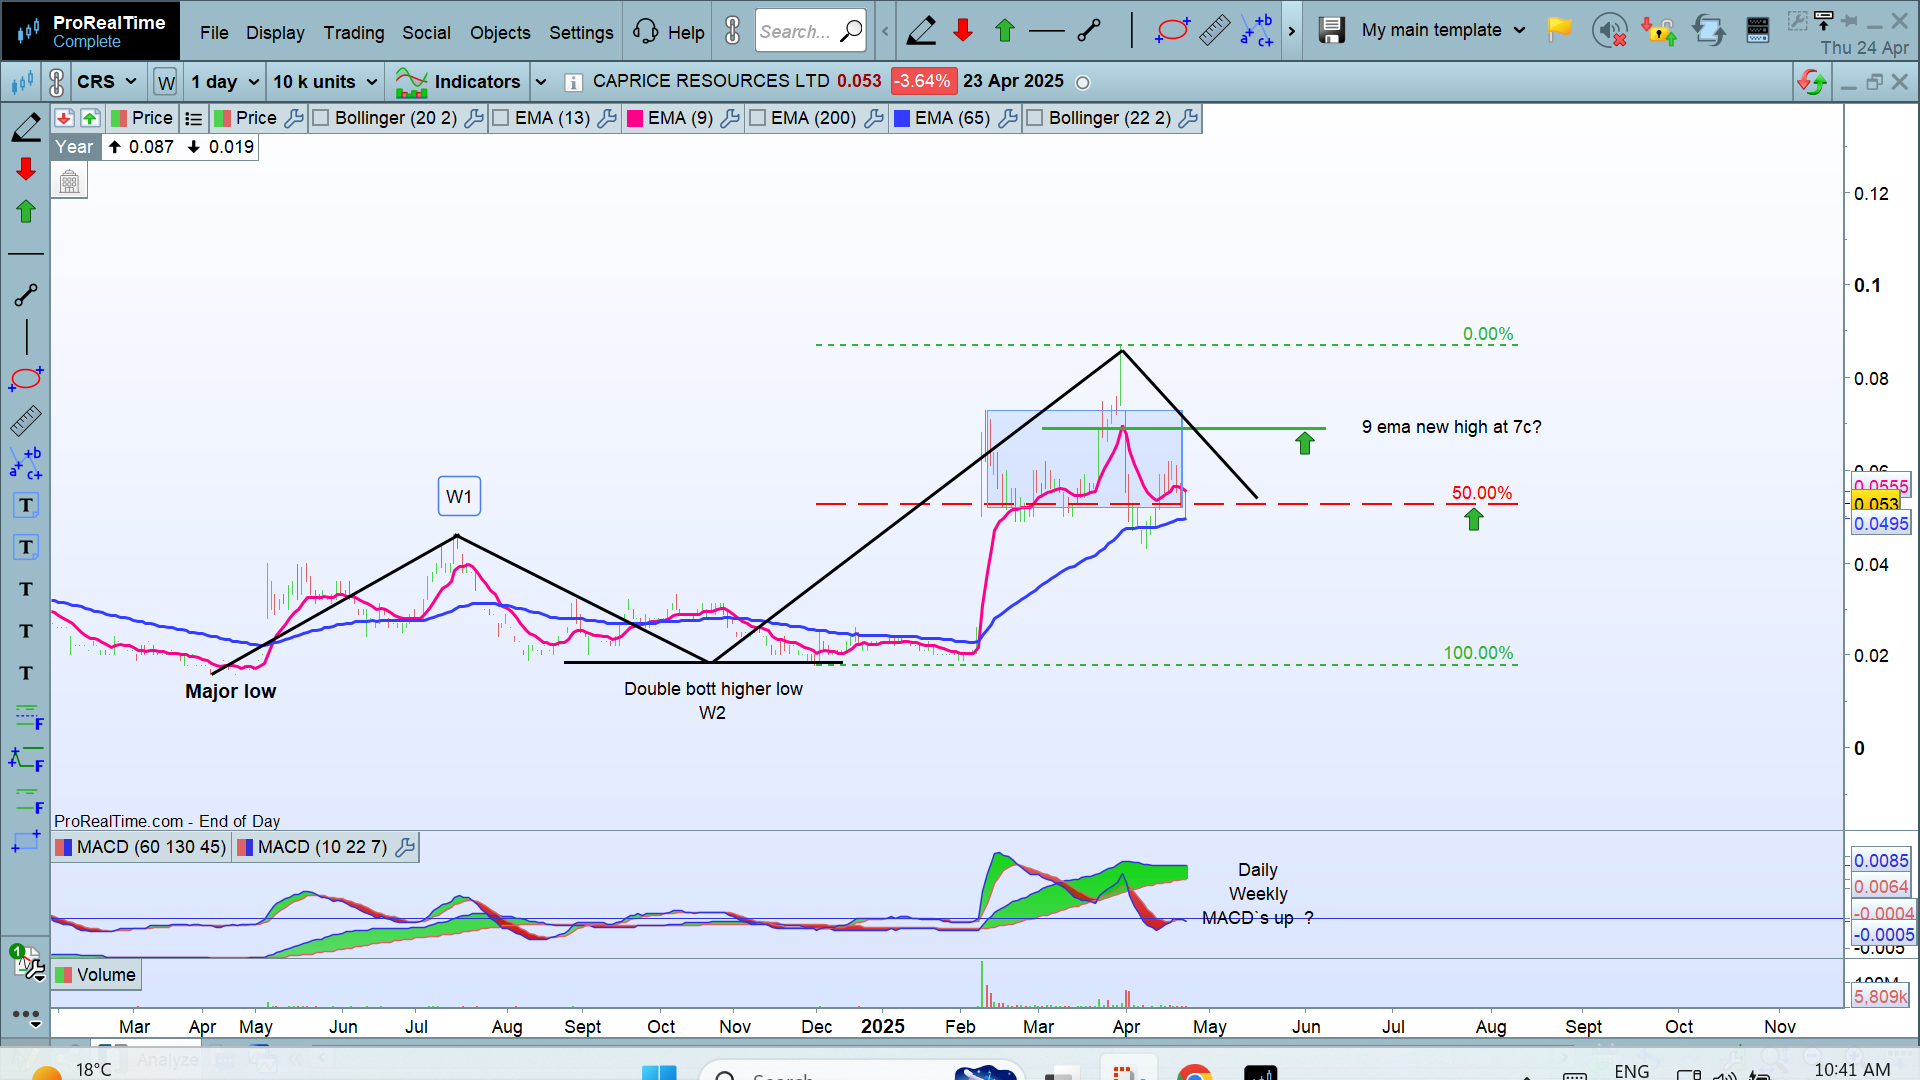Toggle the circle indicator after 23 Apr 2025
1920x1080 pixels.
[1082, 83]
